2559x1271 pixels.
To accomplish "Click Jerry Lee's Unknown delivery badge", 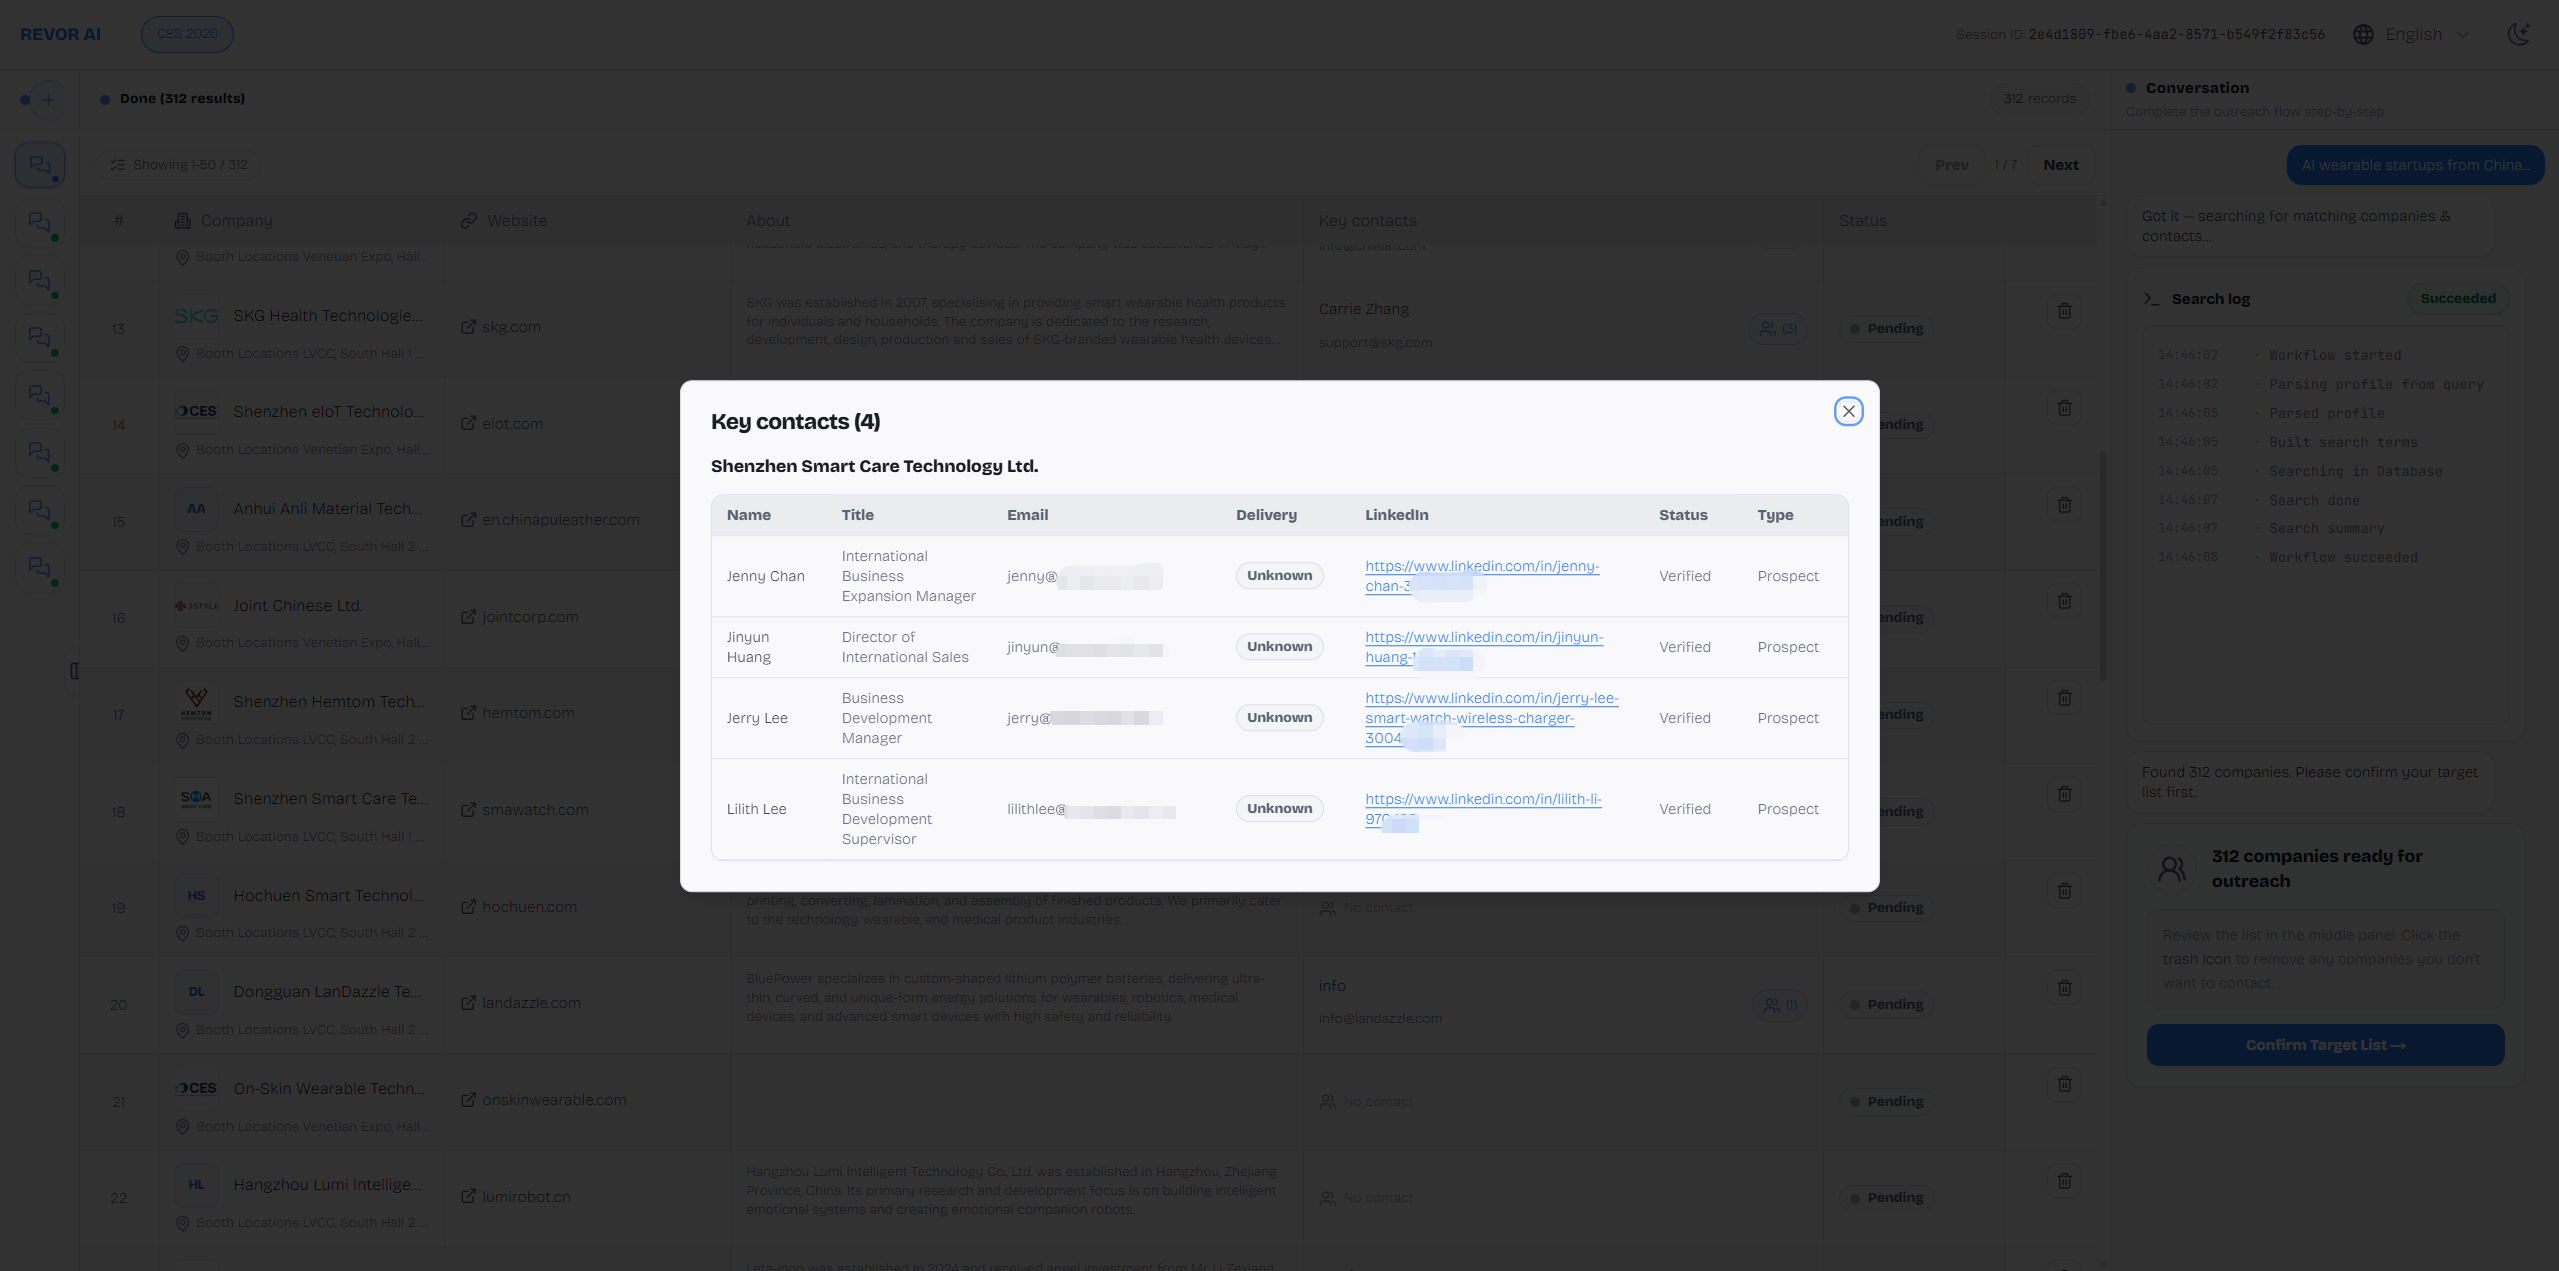I will click(1279, 718).
